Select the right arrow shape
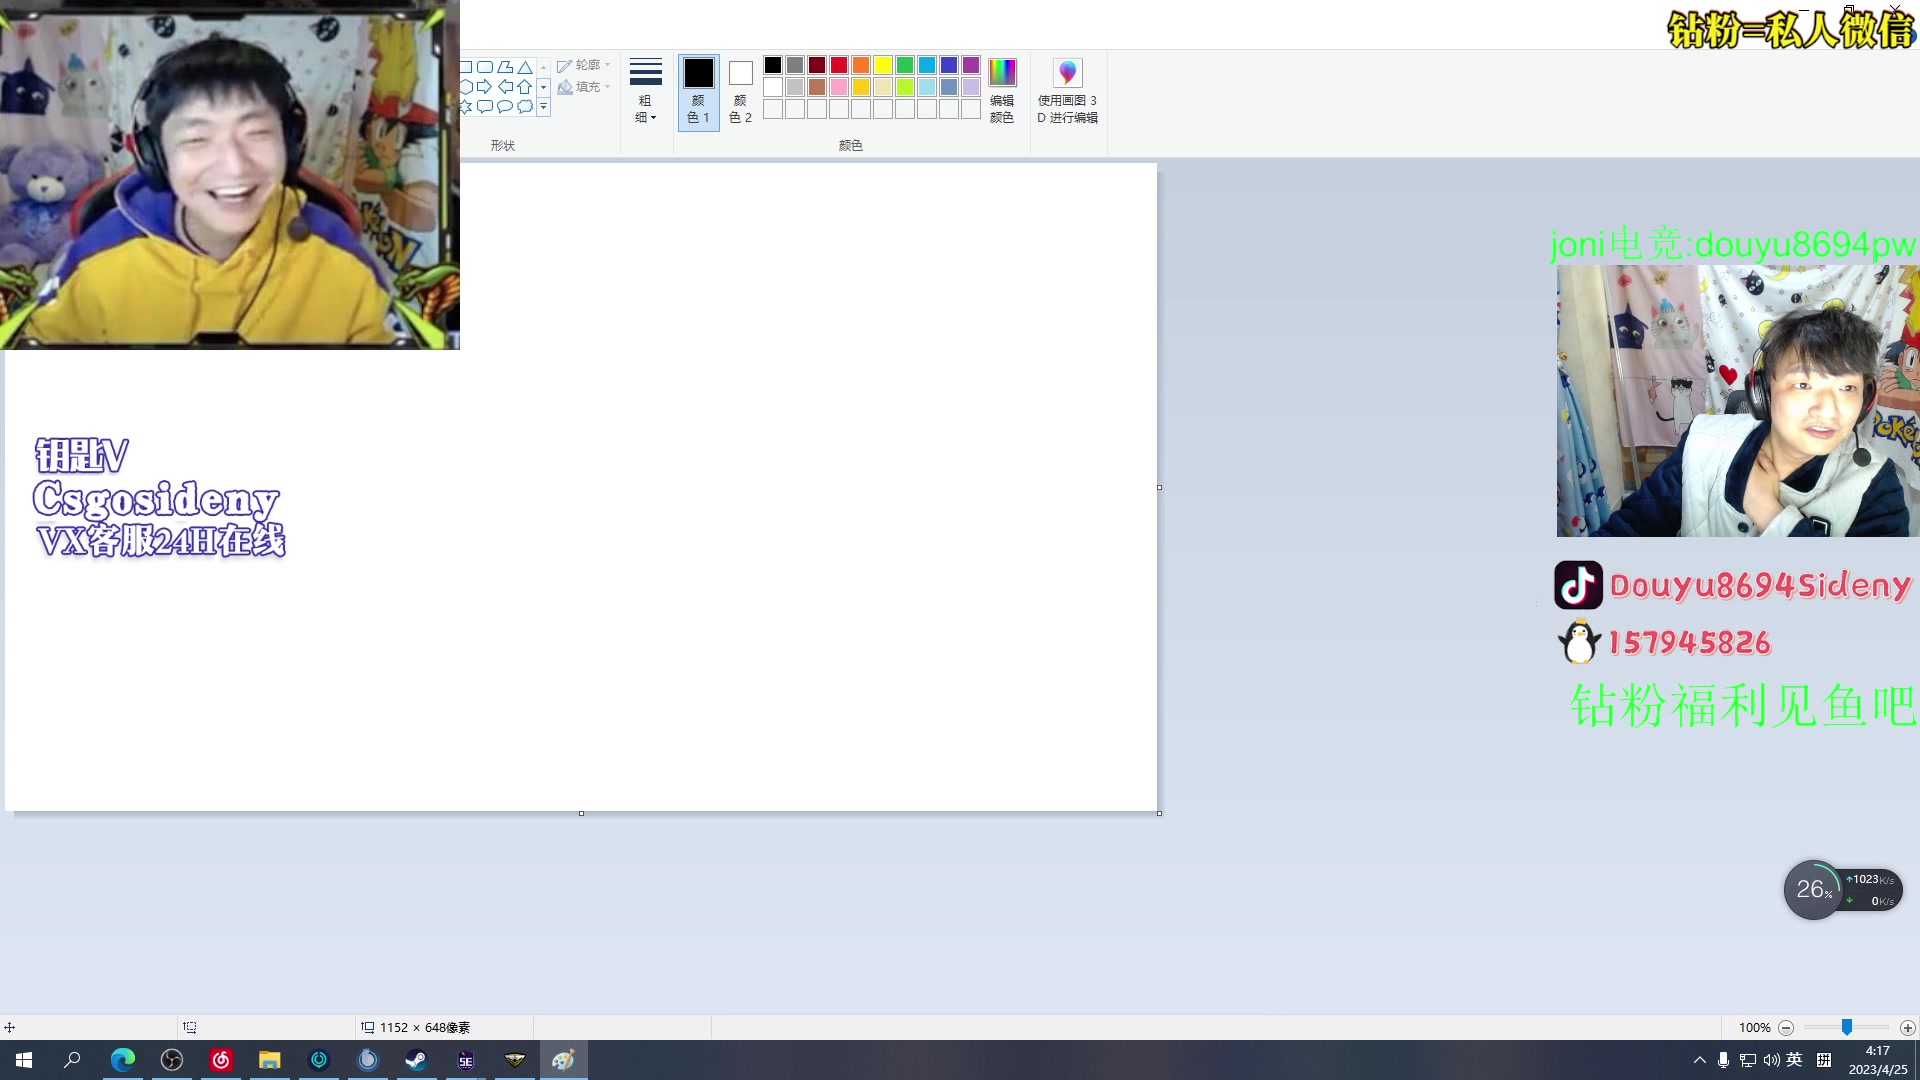Screen dimensions: 1920x1080 click(485, 87)
